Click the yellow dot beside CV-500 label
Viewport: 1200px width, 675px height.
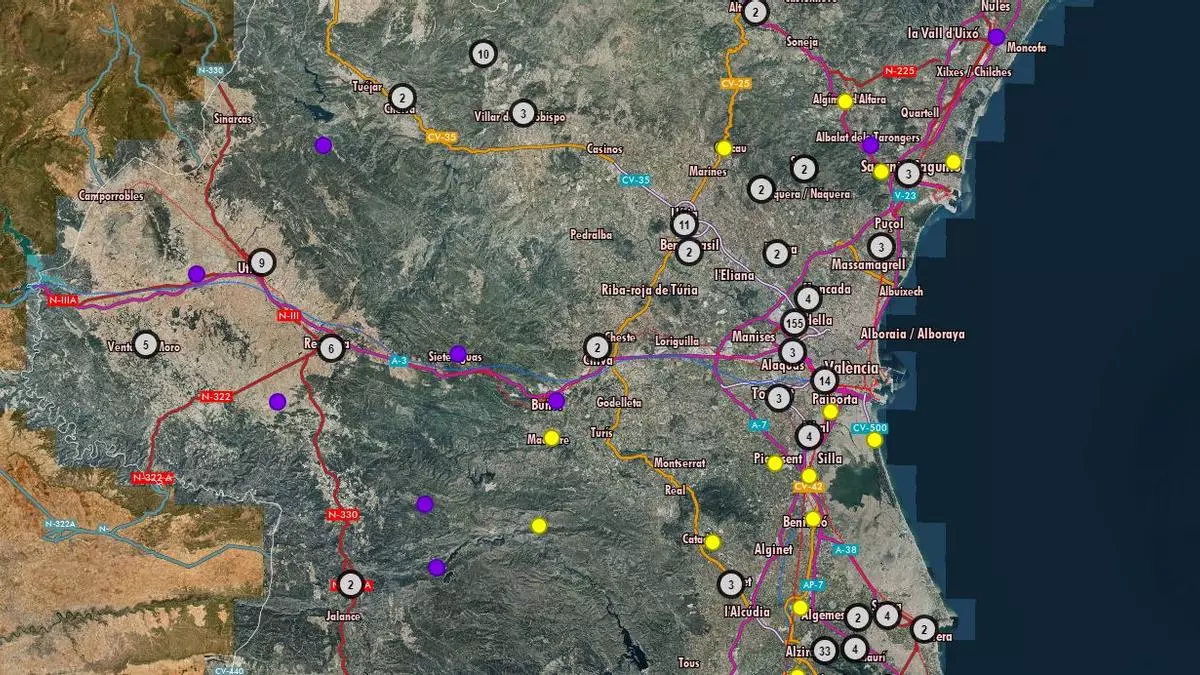coord(875,440)
